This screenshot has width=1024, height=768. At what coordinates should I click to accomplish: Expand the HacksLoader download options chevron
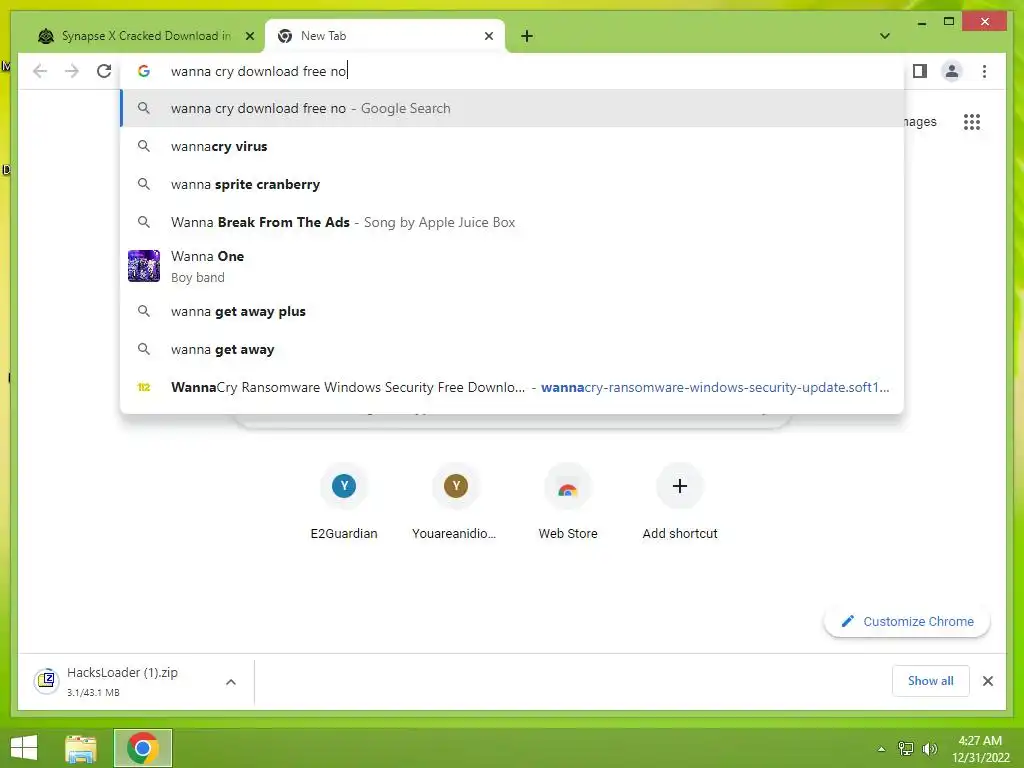pos(231,682)
